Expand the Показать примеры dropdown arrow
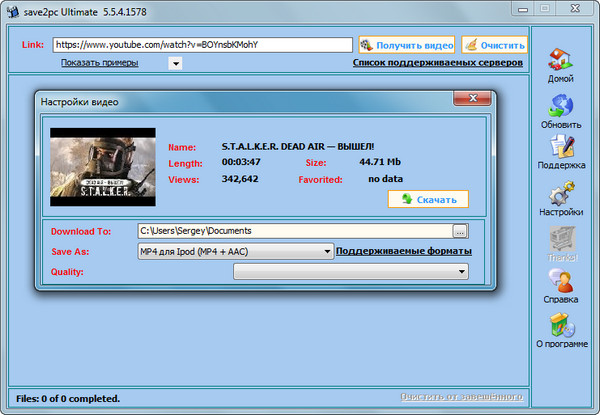 tap(175, 63)
